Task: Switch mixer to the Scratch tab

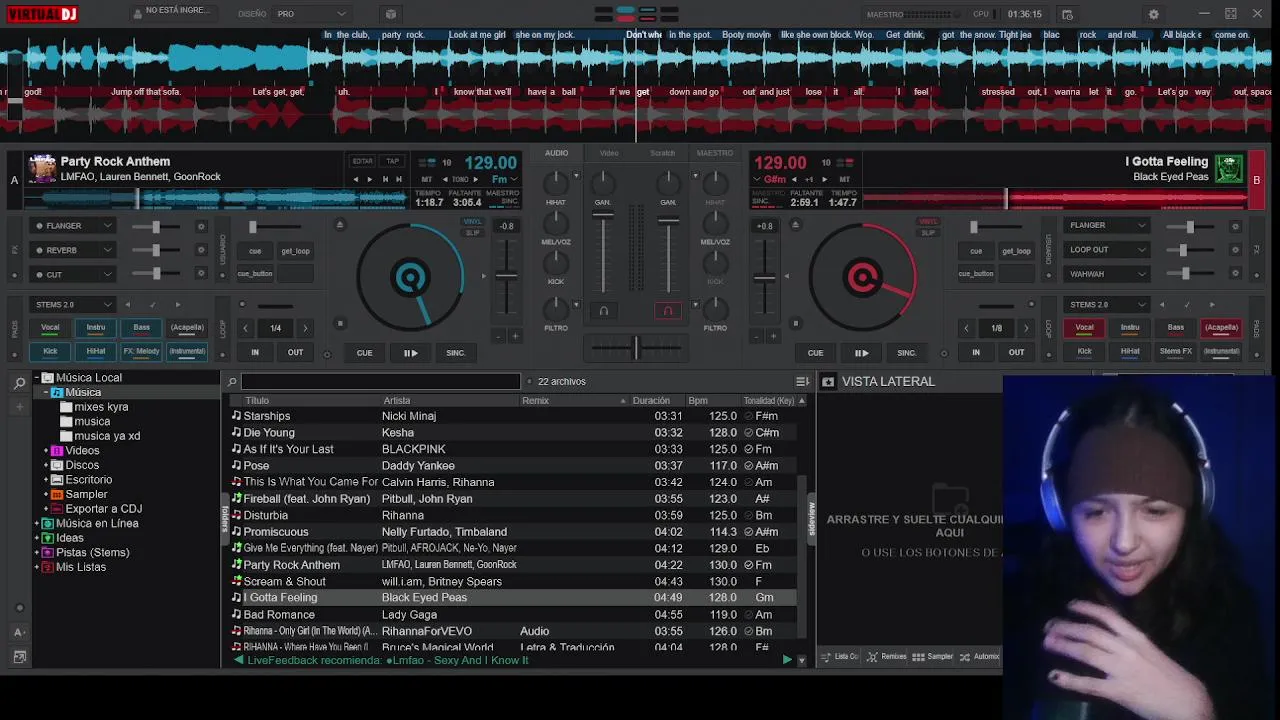Action: click(663, 153)
